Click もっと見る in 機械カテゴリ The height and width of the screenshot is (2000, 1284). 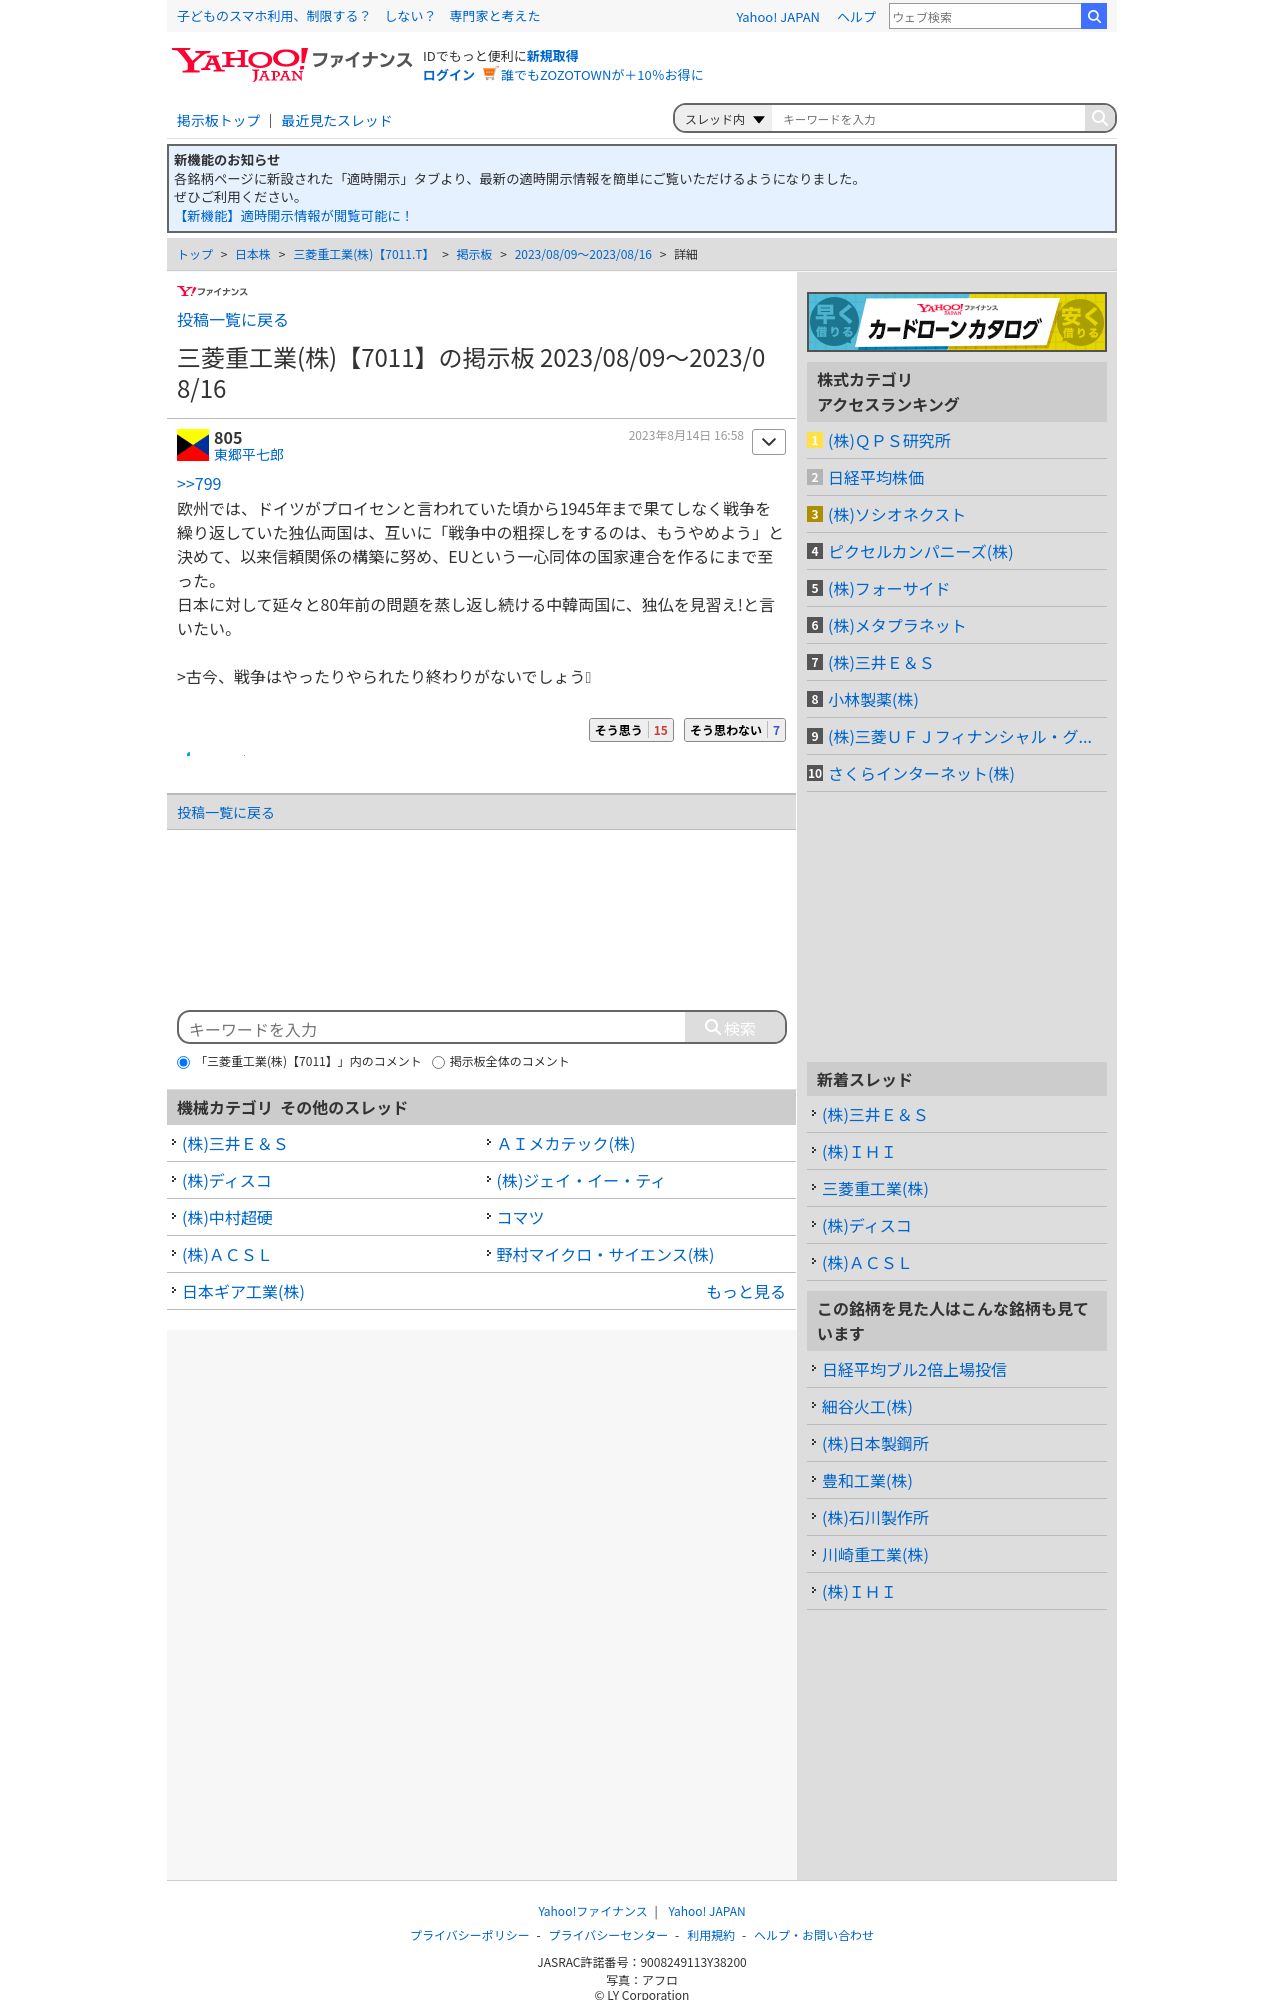click(x=745, y=1292)
